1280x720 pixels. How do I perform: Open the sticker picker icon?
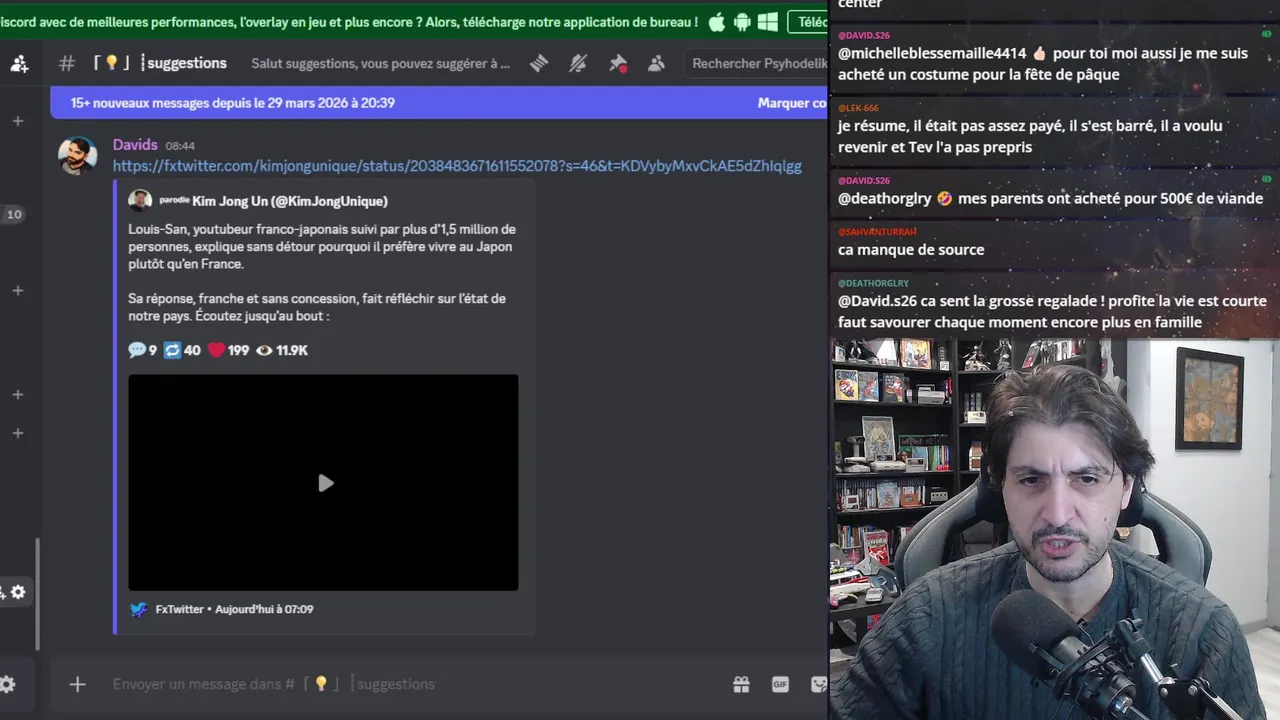coord(819,684)
